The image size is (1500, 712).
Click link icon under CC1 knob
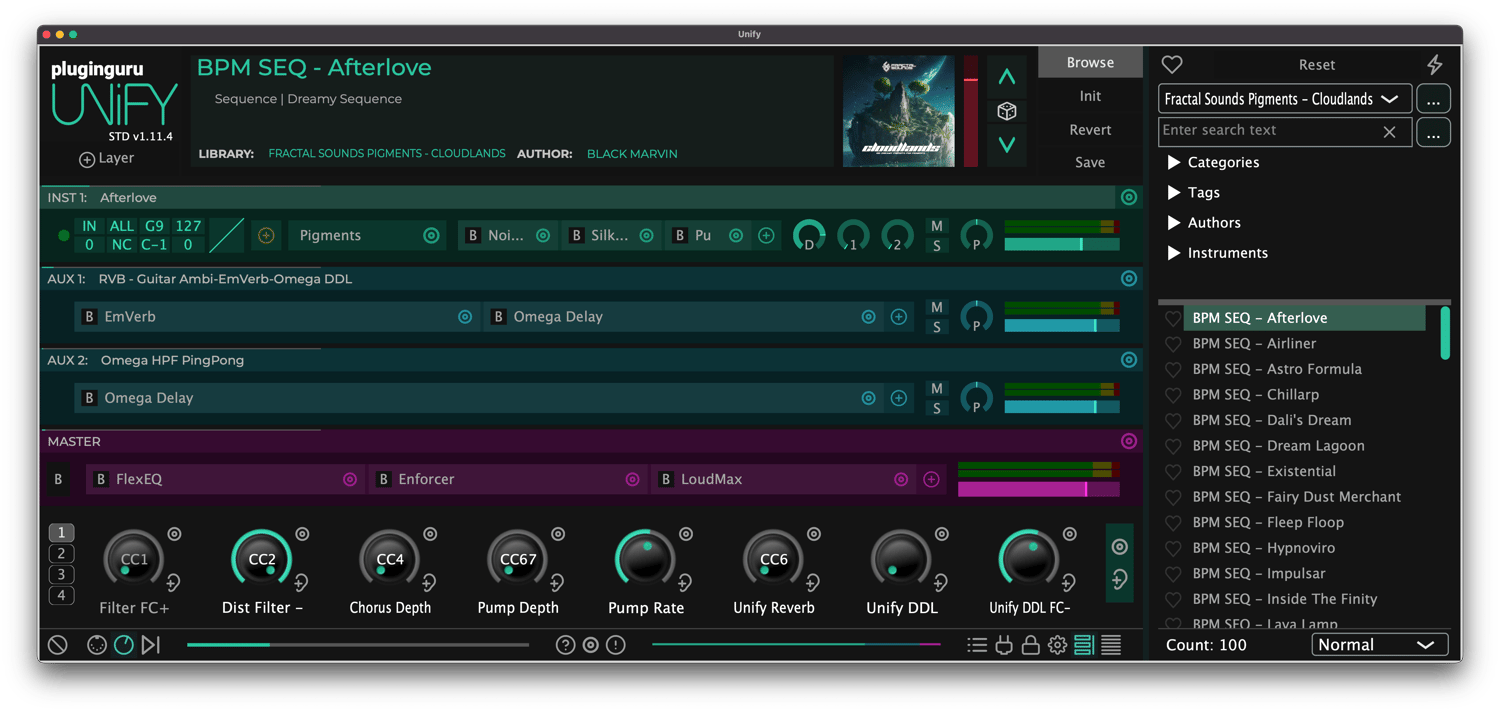tap(173, 582)
